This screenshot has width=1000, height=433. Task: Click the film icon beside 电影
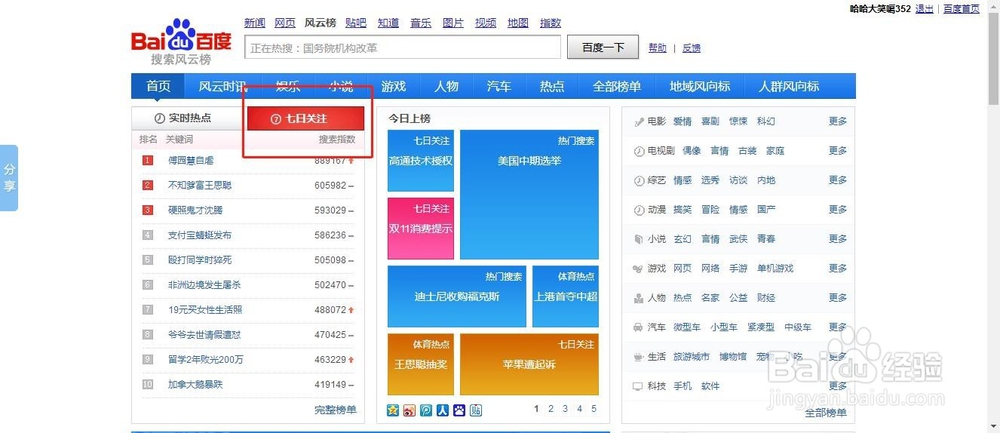click(x=638, y=121)
